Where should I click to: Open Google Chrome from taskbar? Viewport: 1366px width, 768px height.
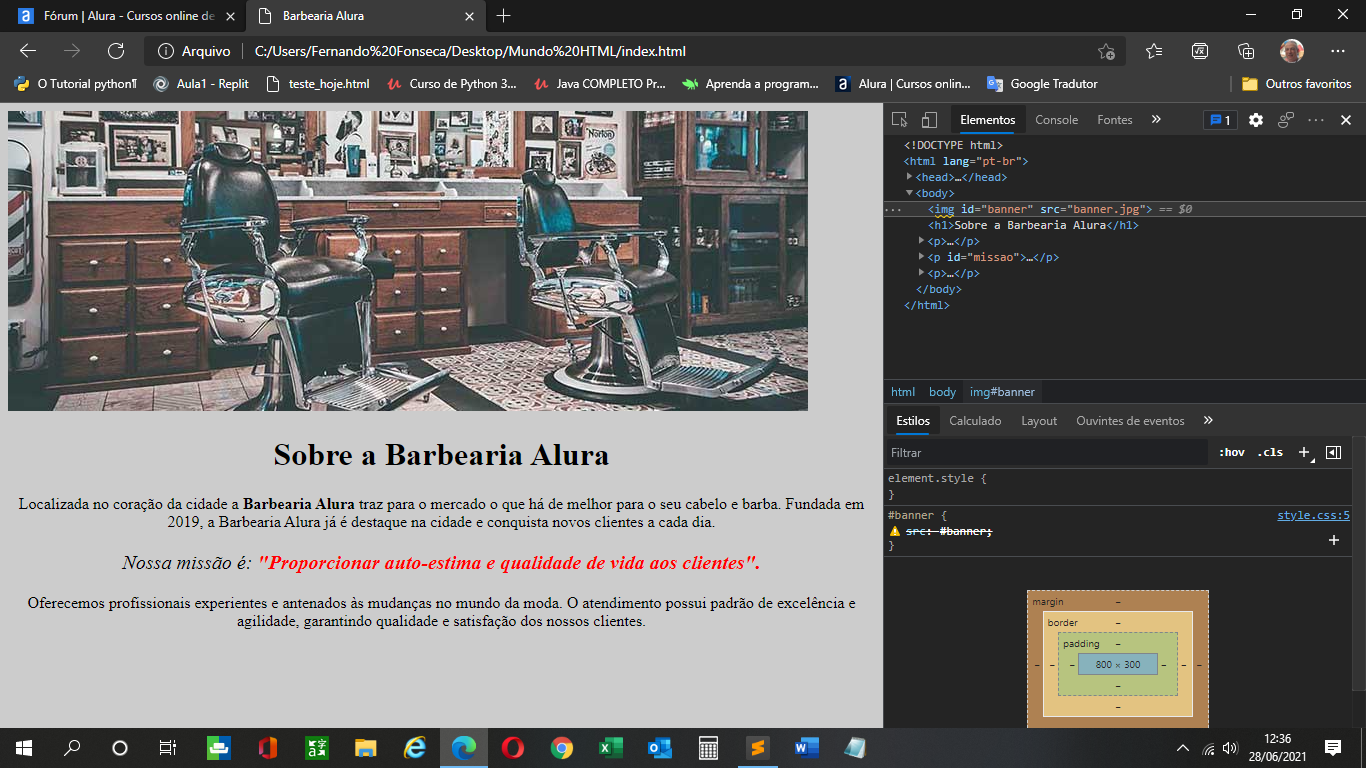click(562, 747)
